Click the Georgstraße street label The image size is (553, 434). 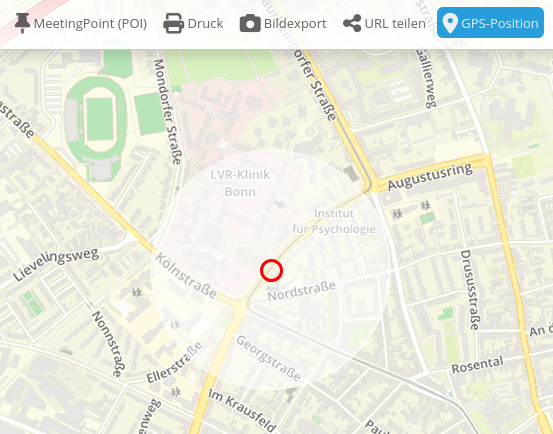268,358
